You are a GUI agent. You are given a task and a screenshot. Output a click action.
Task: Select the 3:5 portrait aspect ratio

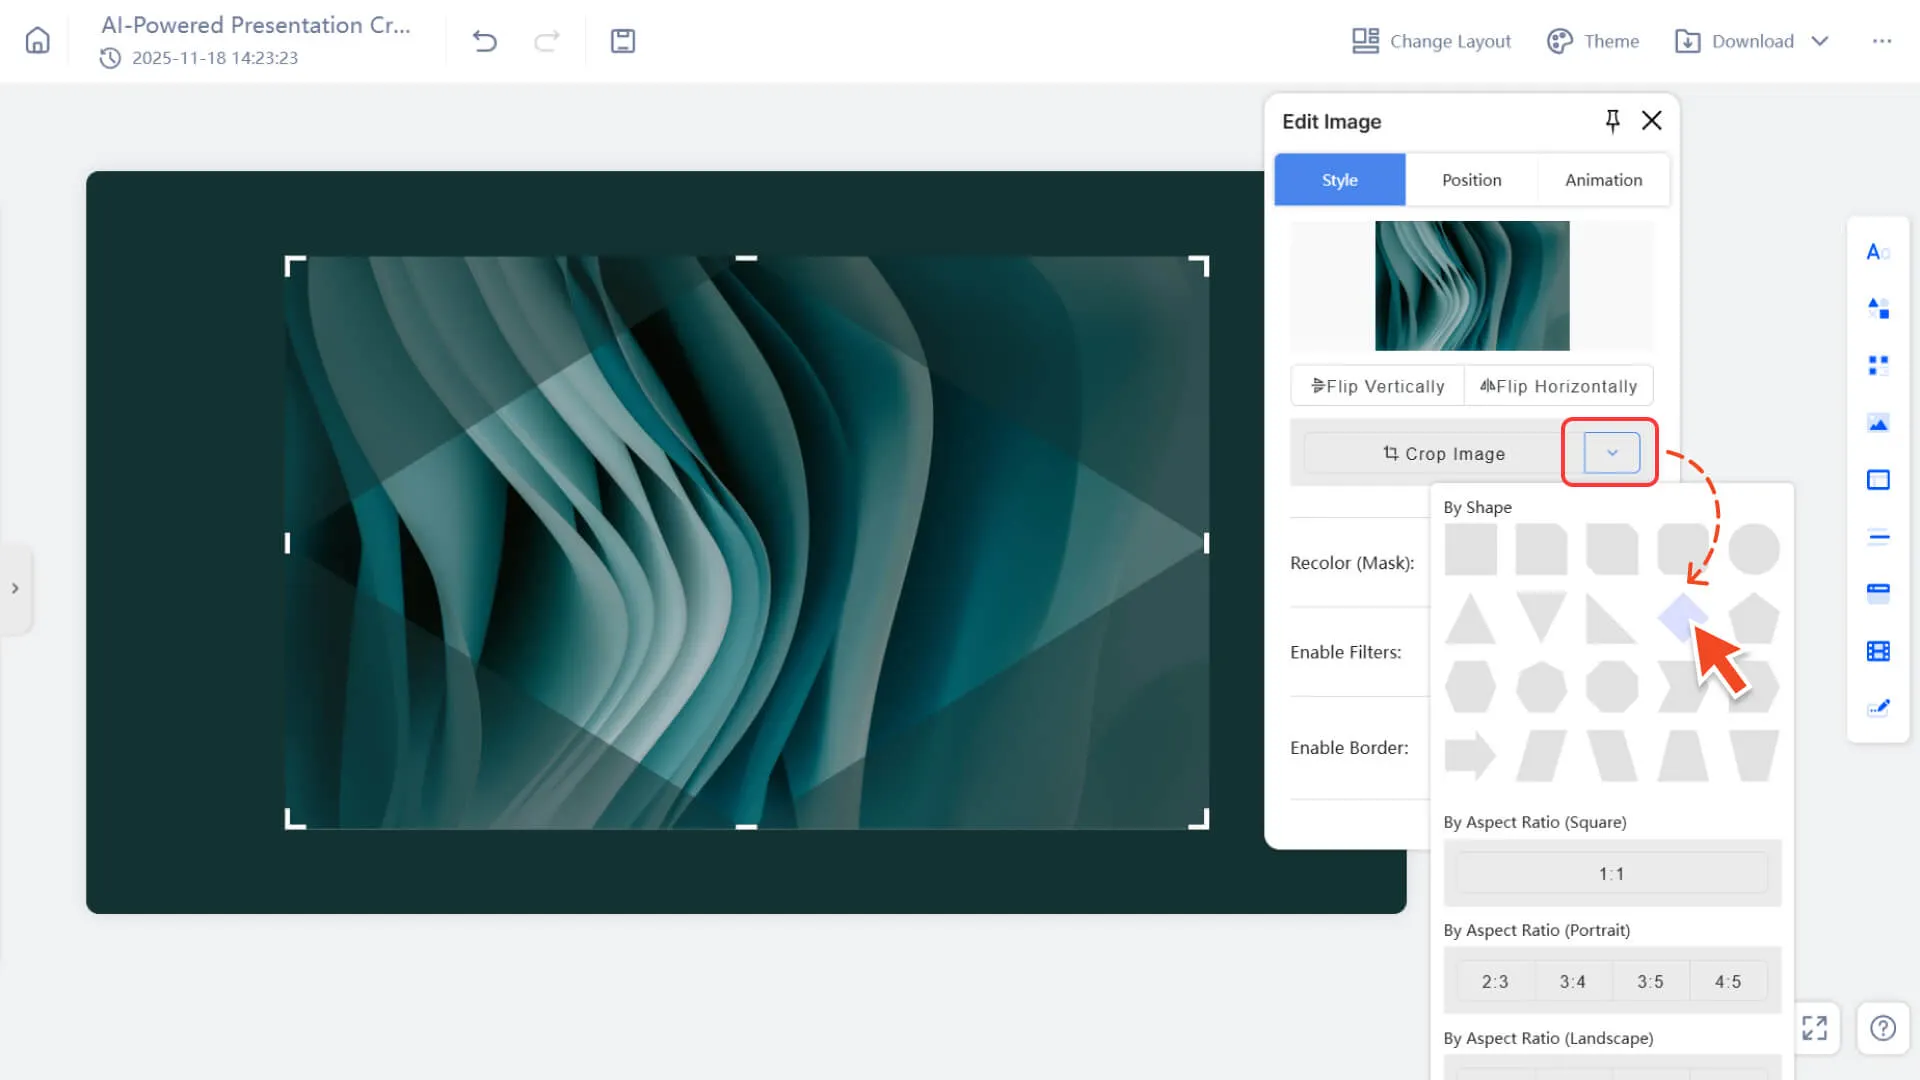coord(1651,981)
